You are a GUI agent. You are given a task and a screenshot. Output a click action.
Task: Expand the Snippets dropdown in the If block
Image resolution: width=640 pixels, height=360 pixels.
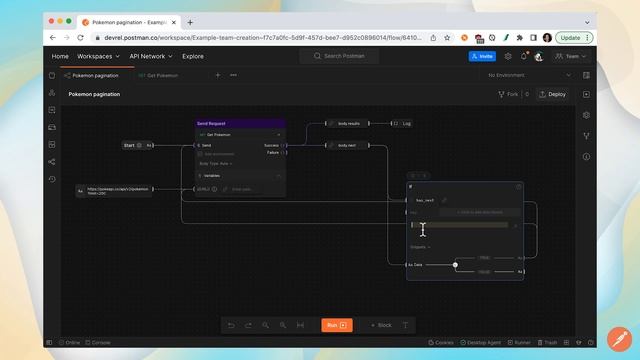pyautogui.click(x=420, y=247)
